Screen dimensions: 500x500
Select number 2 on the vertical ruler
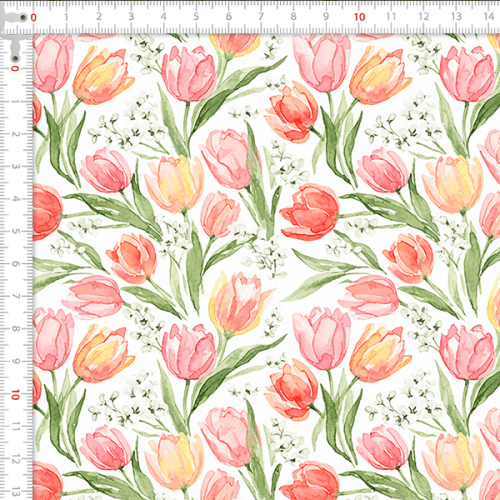click(16, 134)
